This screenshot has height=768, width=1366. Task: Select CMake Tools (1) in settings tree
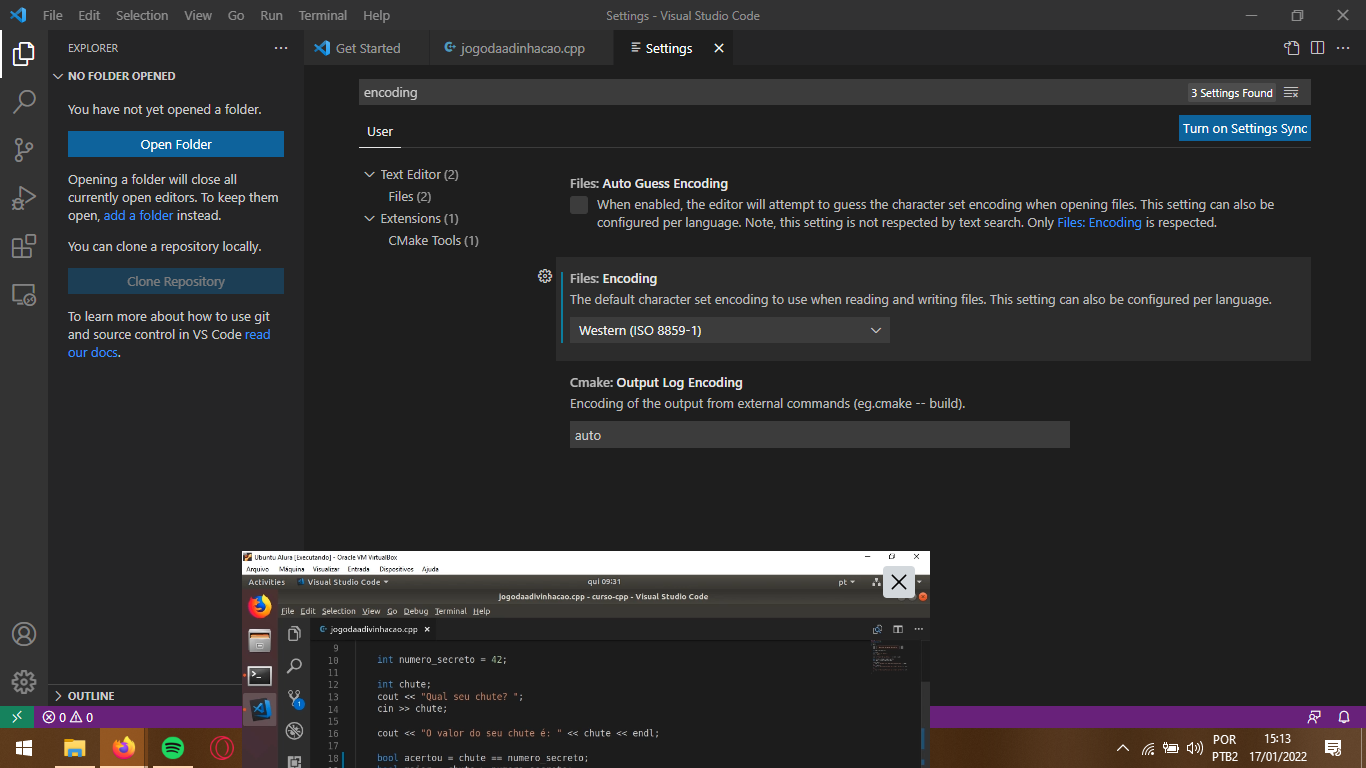tap(433, 240)
